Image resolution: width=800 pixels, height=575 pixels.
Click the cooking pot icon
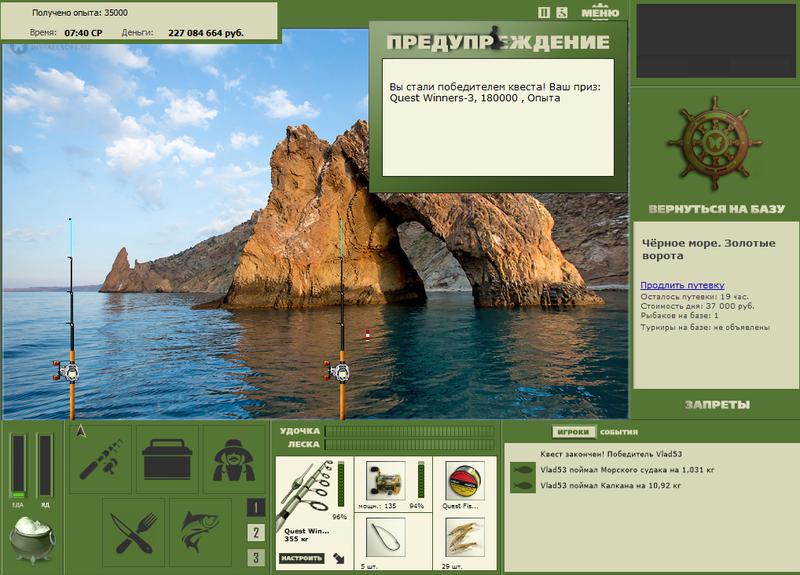pyautogui.click(x=32, y=540)
